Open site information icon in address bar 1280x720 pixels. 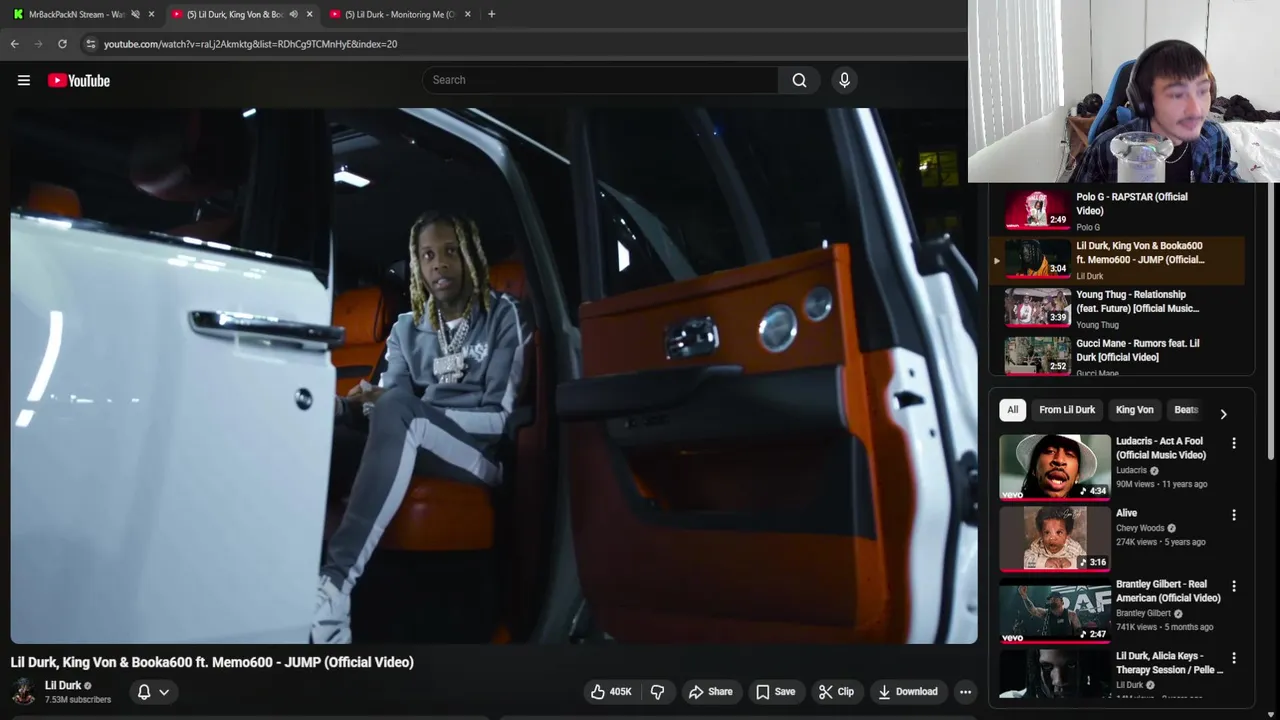[x=91, y=44]
